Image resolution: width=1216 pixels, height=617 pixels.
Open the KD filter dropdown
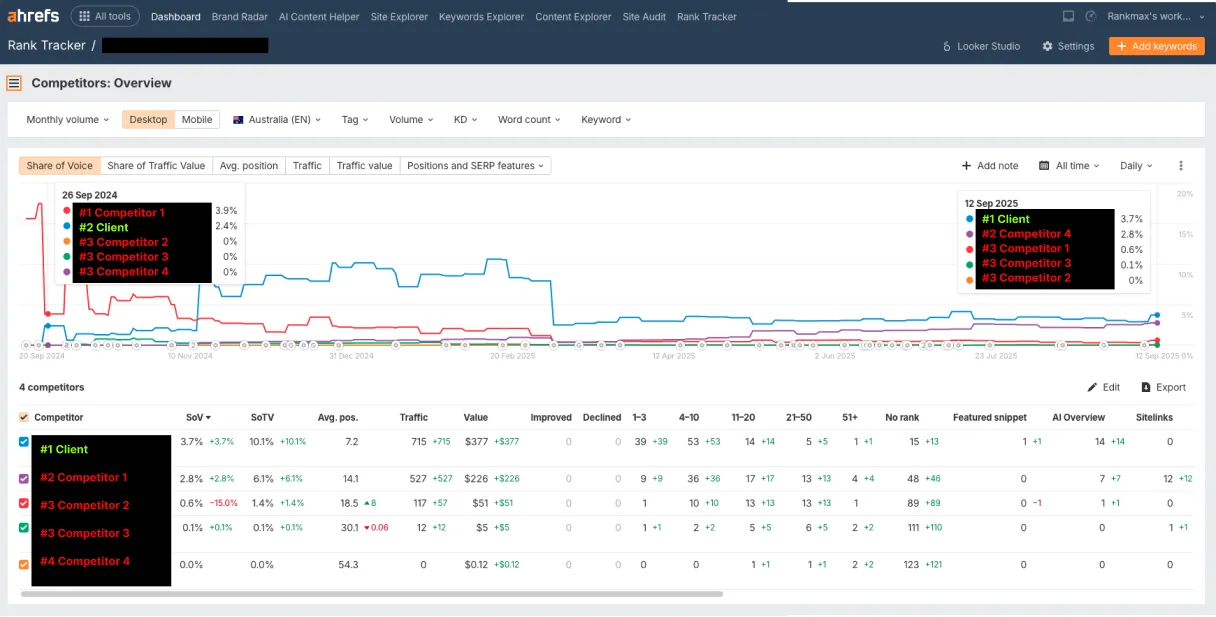[466, 119]
